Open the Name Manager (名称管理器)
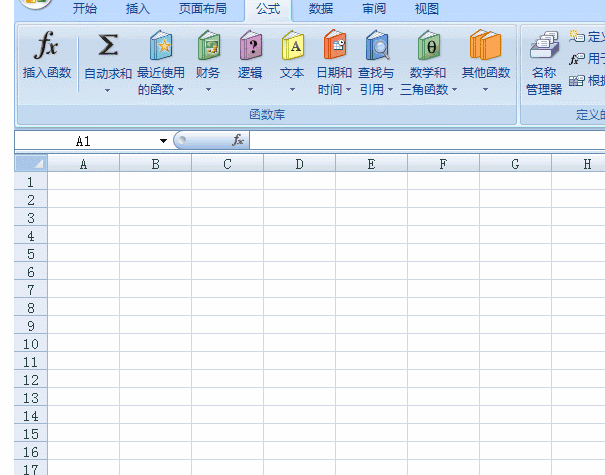The image size is (605, 475). [544, 64]
